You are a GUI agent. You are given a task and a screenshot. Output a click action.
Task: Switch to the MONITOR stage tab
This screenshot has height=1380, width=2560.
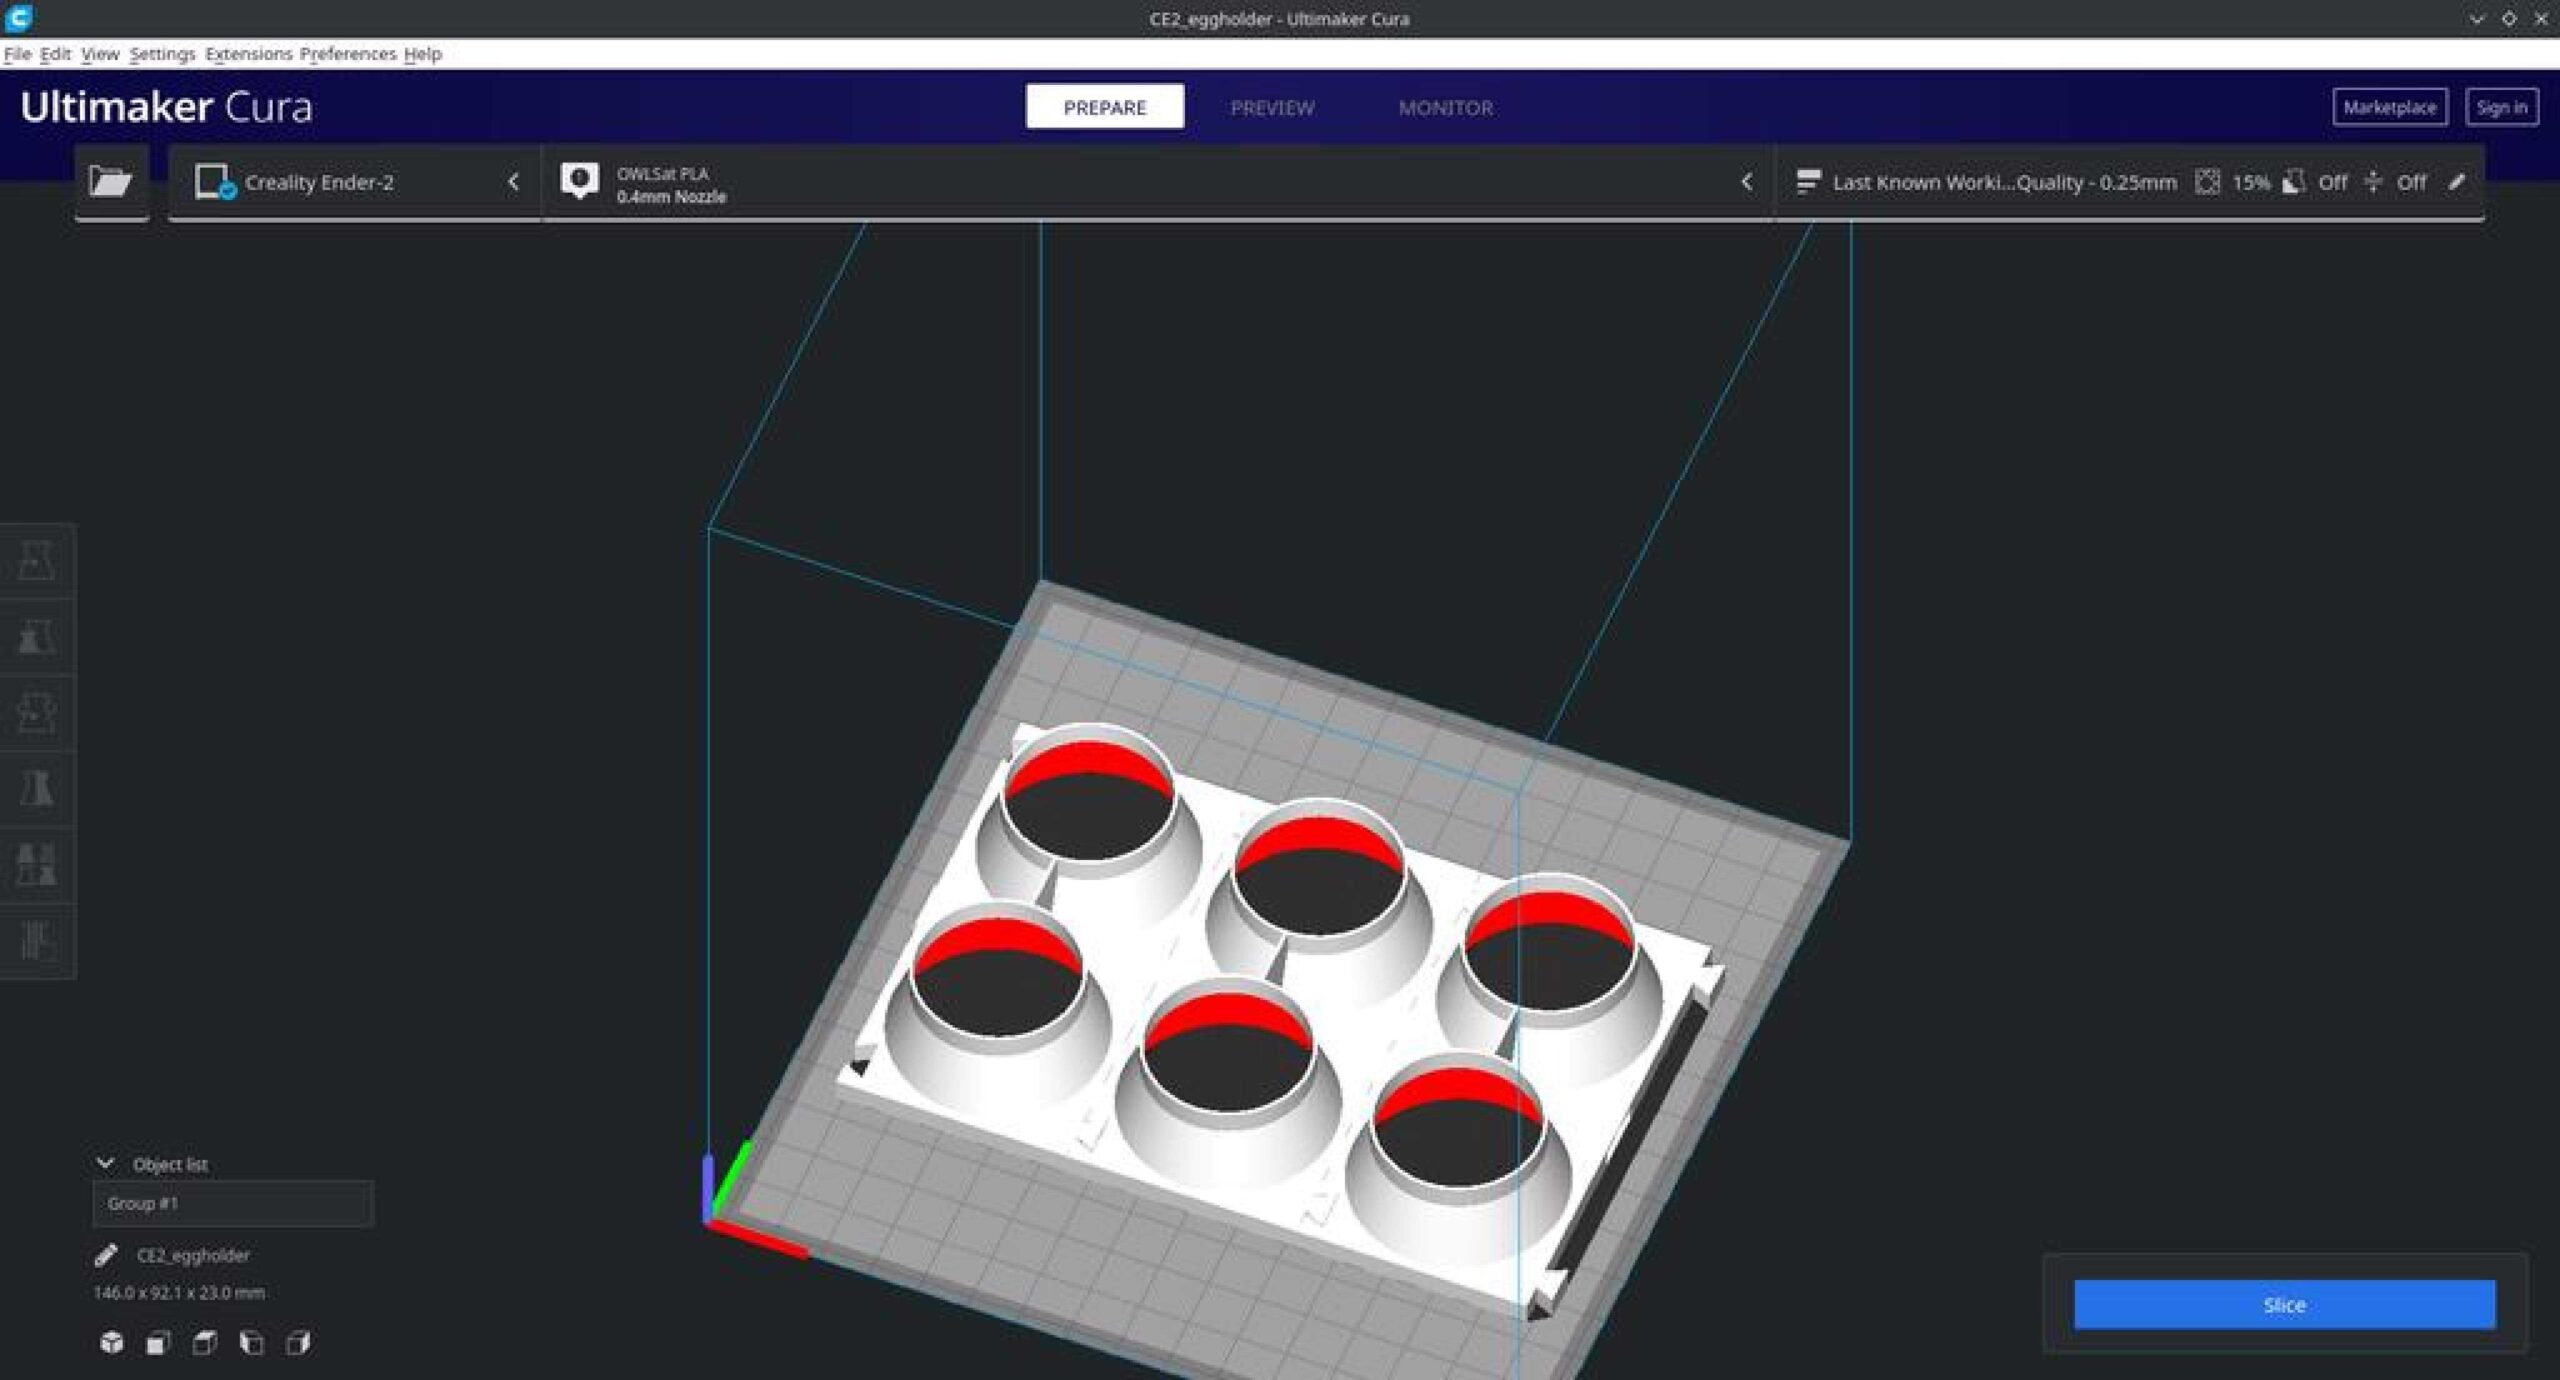point(1445,107)
